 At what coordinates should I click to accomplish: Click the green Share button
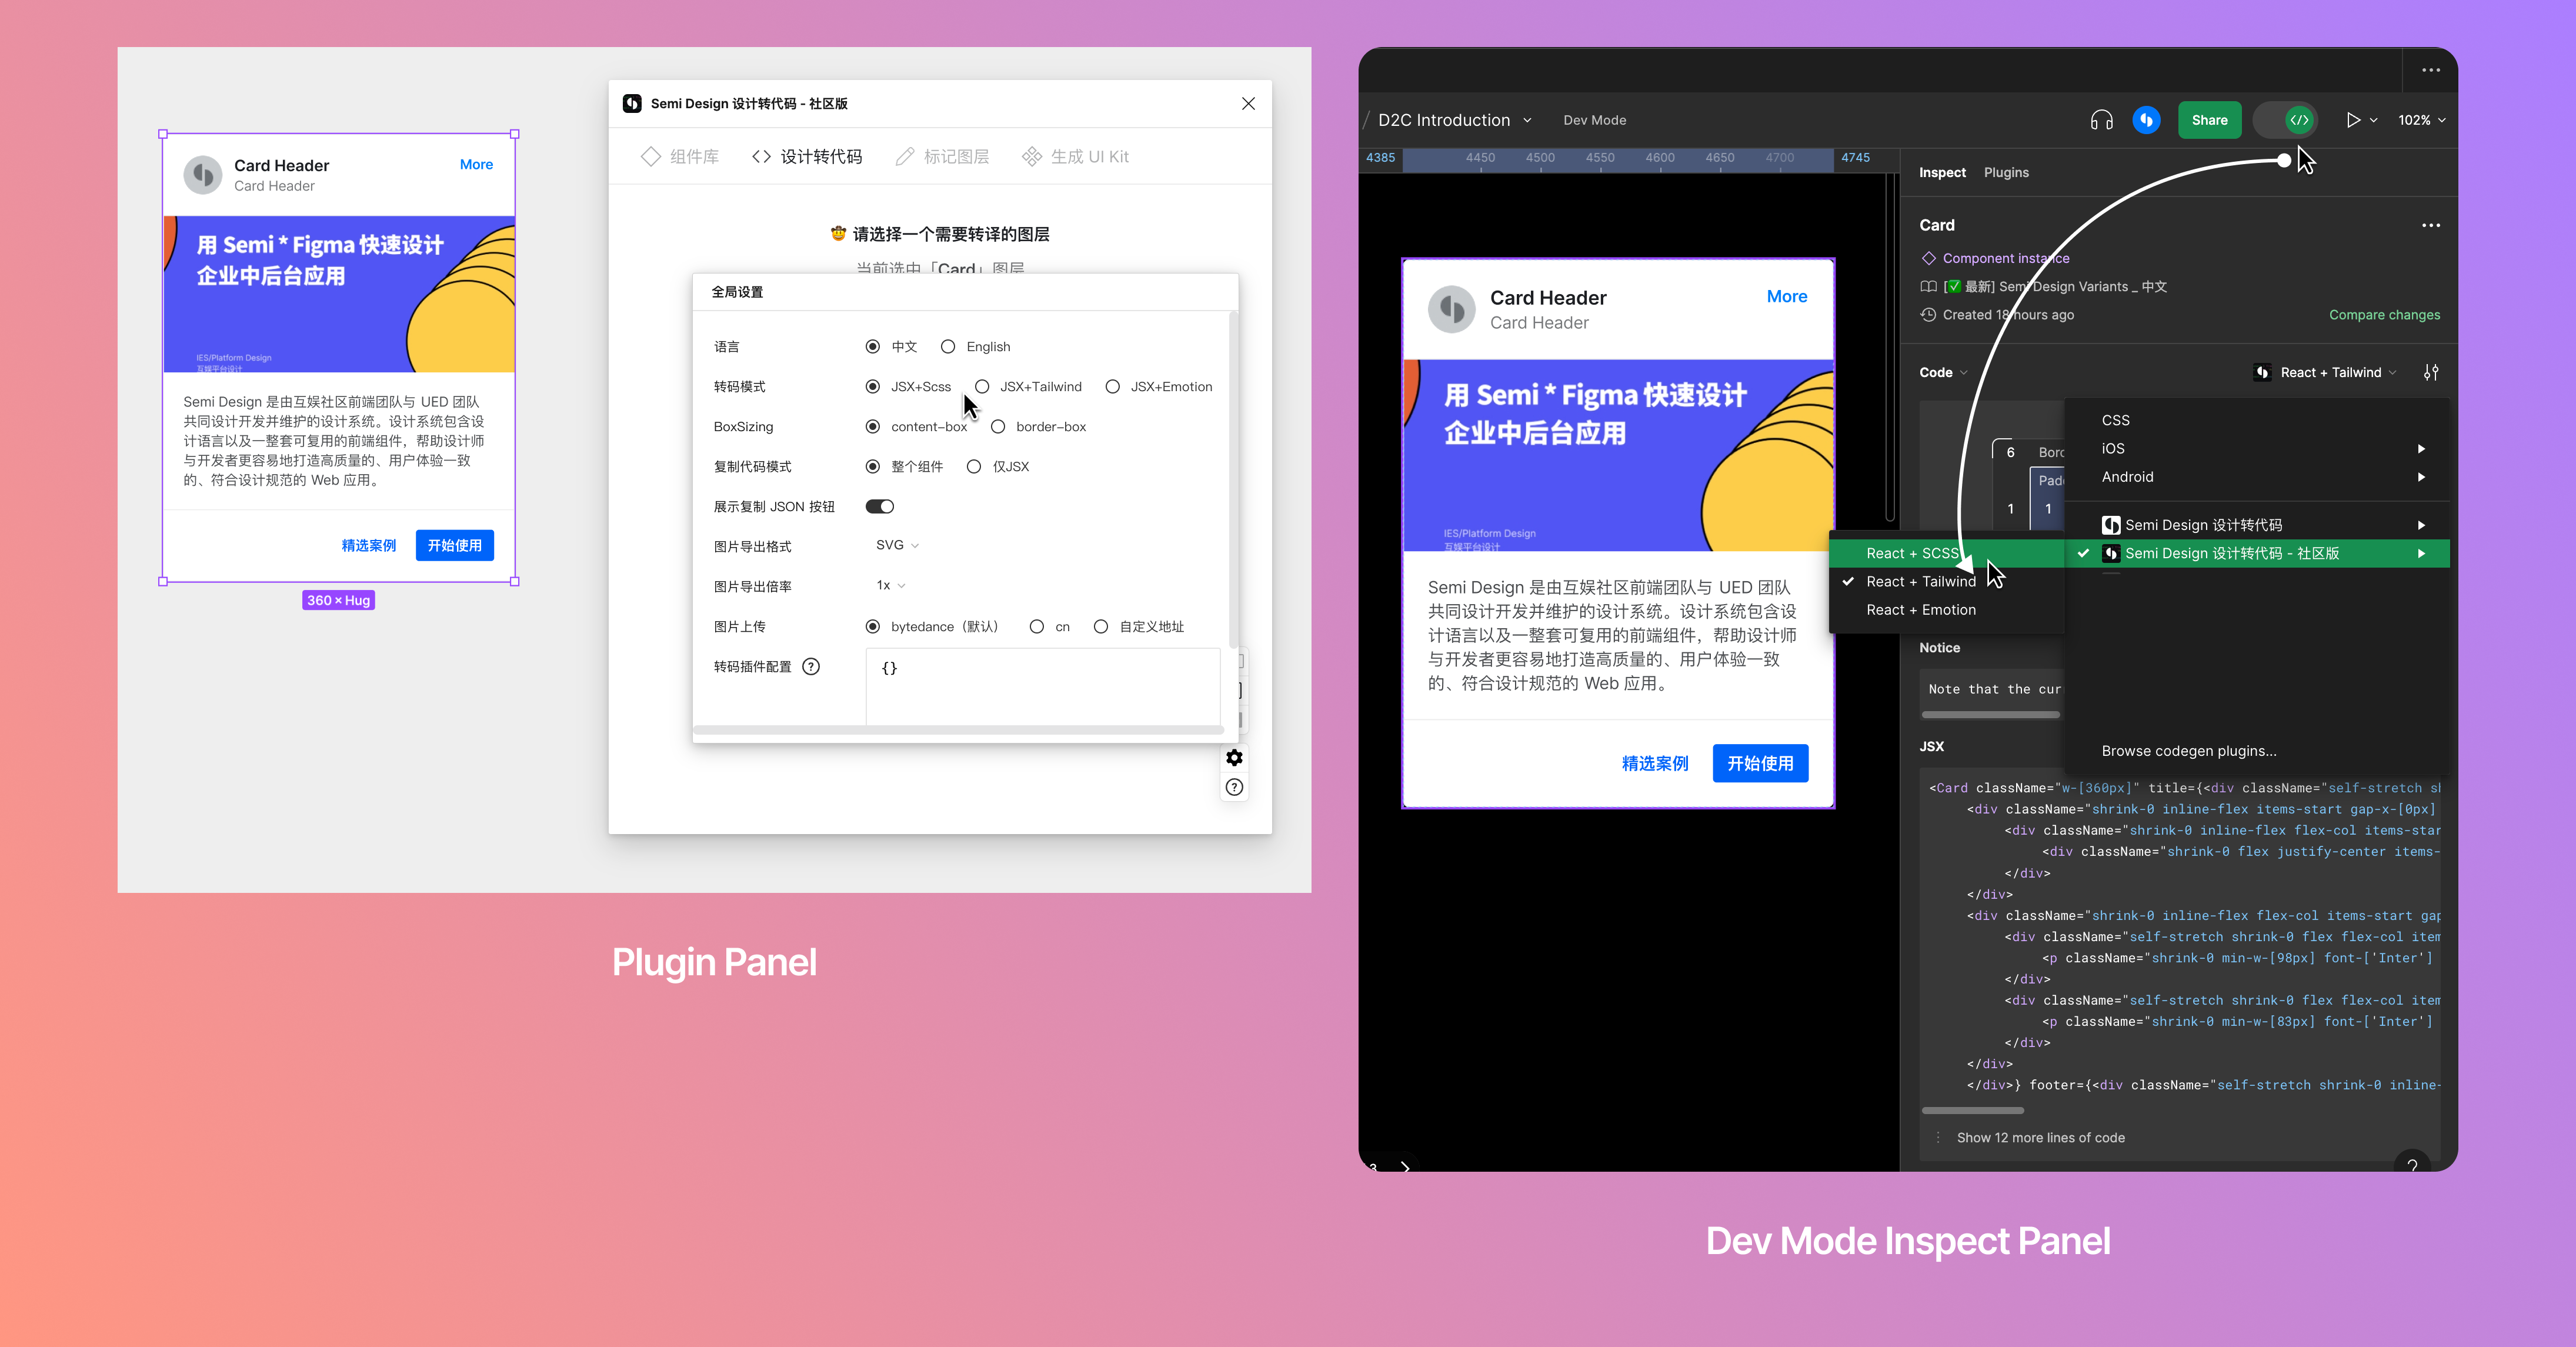coord(2209,120)
